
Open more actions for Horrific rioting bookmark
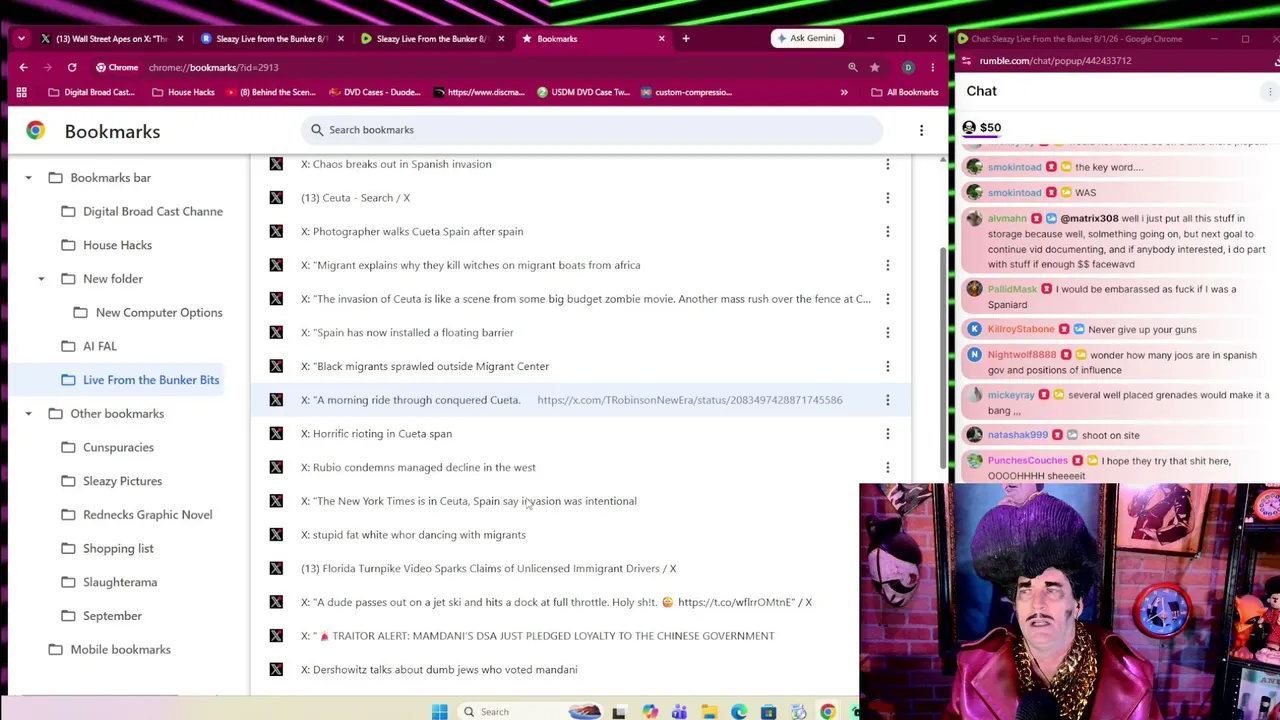point(887,434)
